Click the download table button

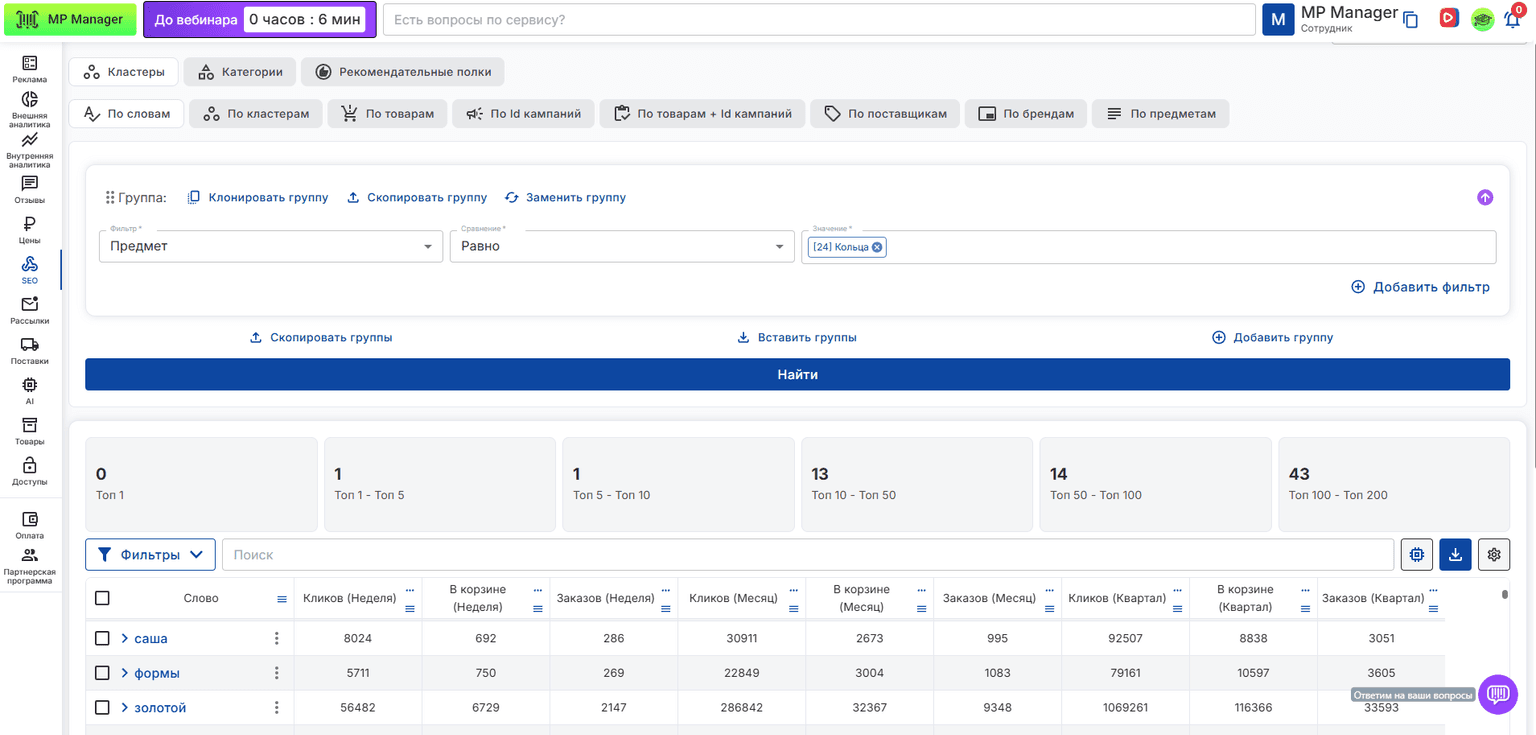(x=1455, y=554)
